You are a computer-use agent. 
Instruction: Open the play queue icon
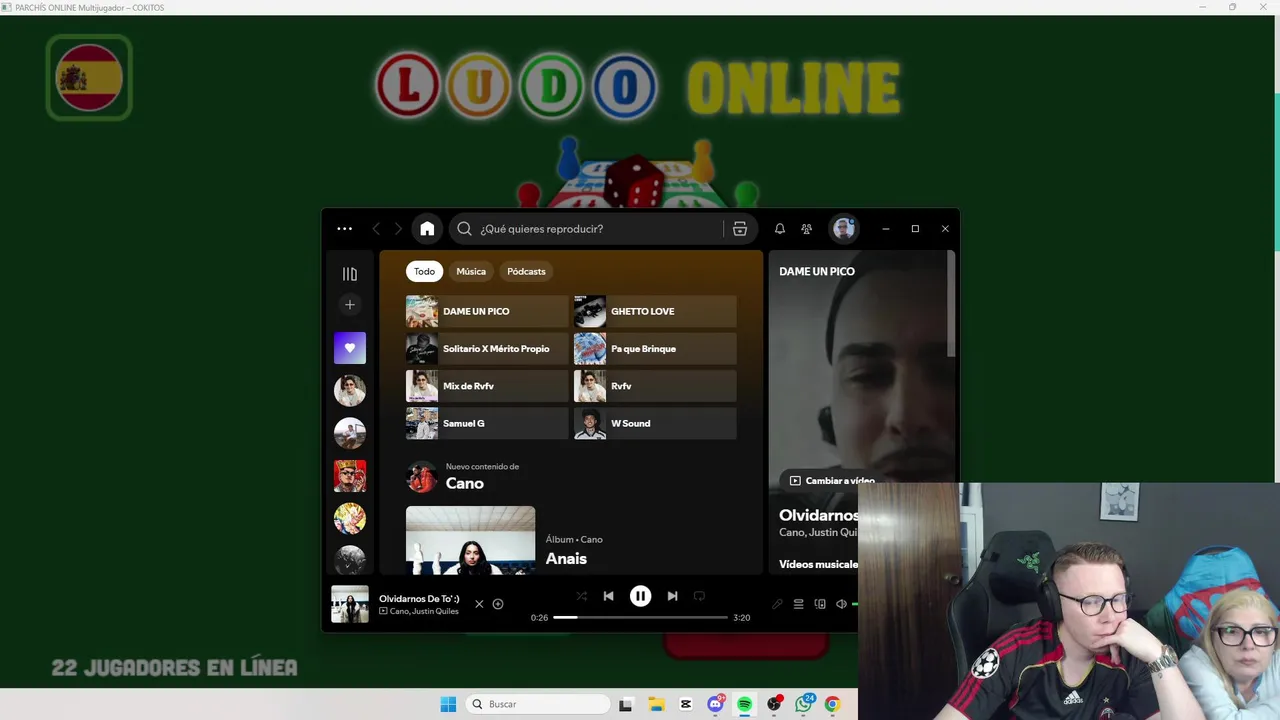[x=798, y=604]
